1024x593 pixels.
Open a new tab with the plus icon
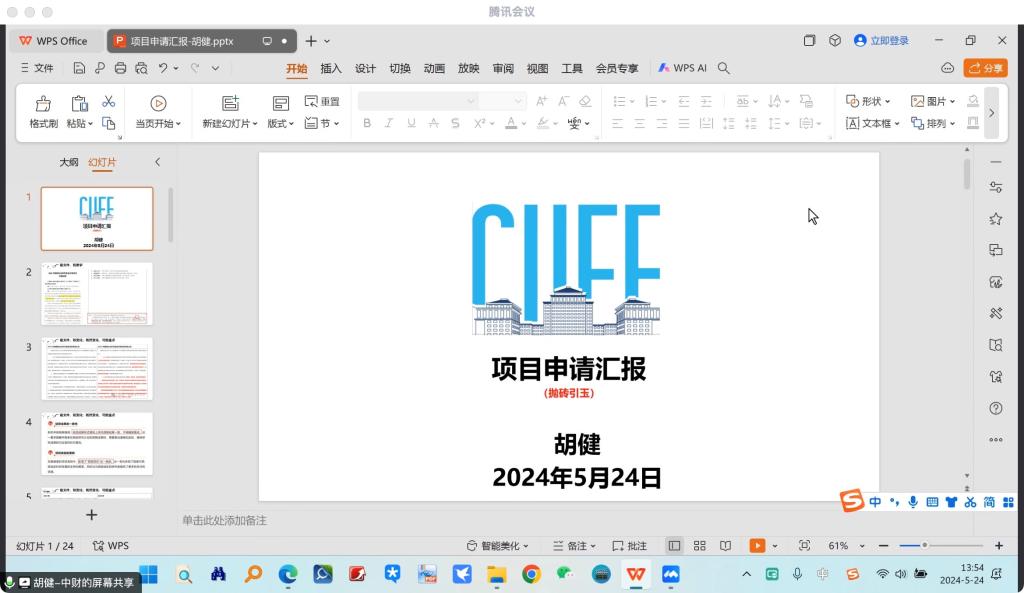[311, 40]
